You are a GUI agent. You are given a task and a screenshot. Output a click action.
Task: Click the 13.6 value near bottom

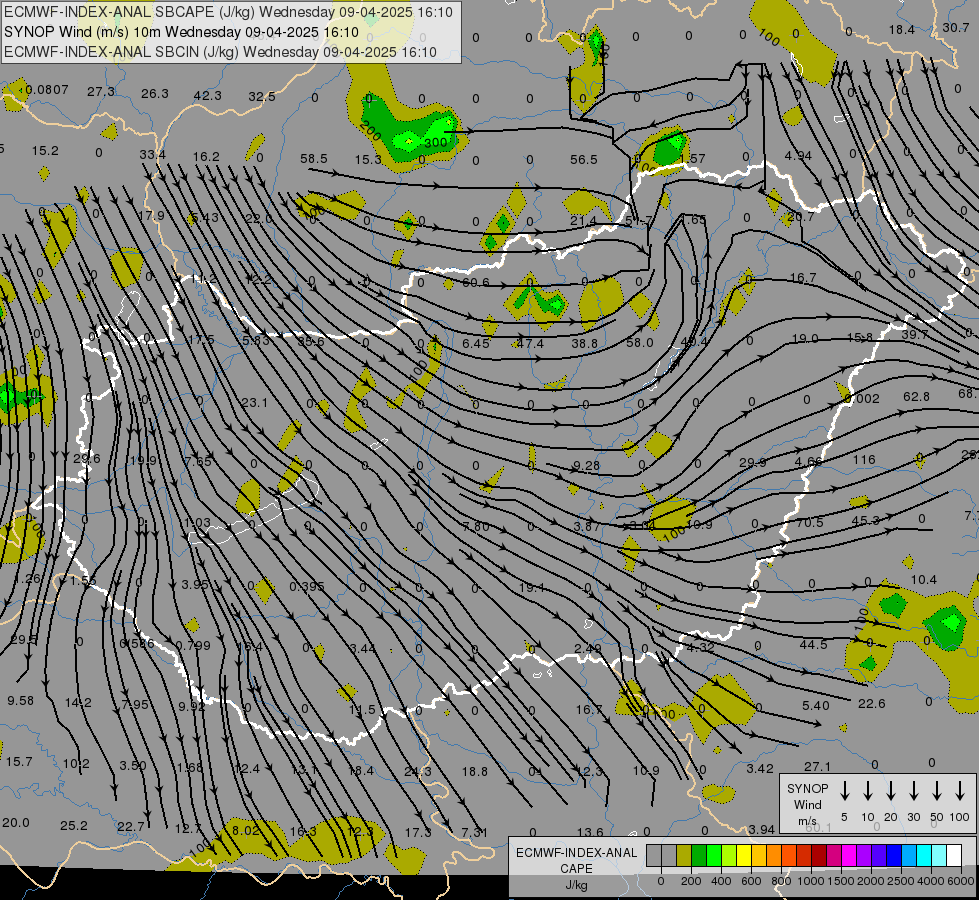(590, 832)
